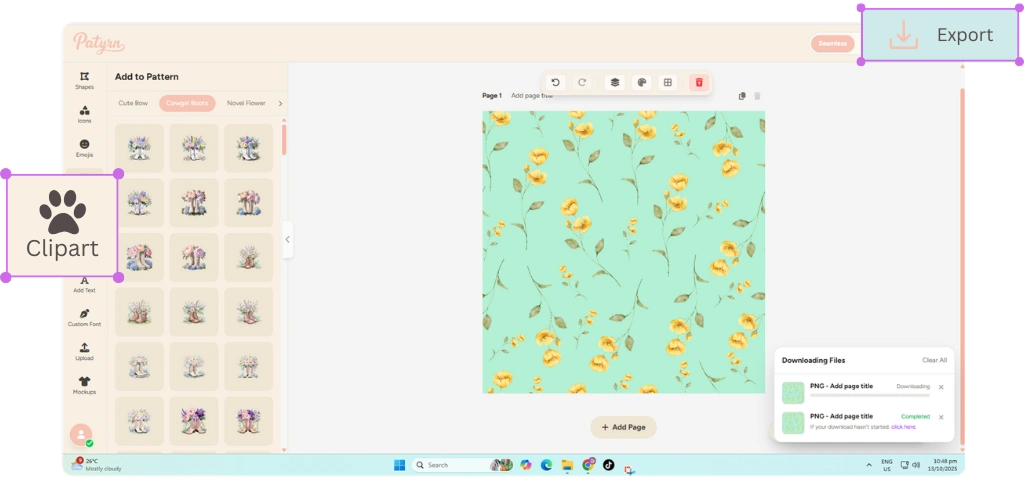Open the Mockups panel
Viewport: 1024px width, 481px height.
tap(84, 385)
